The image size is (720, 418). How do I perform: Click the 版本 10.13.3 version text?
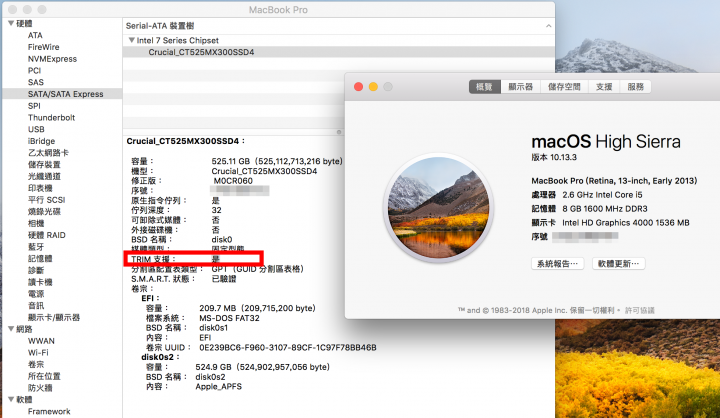[x=554, y=157]
